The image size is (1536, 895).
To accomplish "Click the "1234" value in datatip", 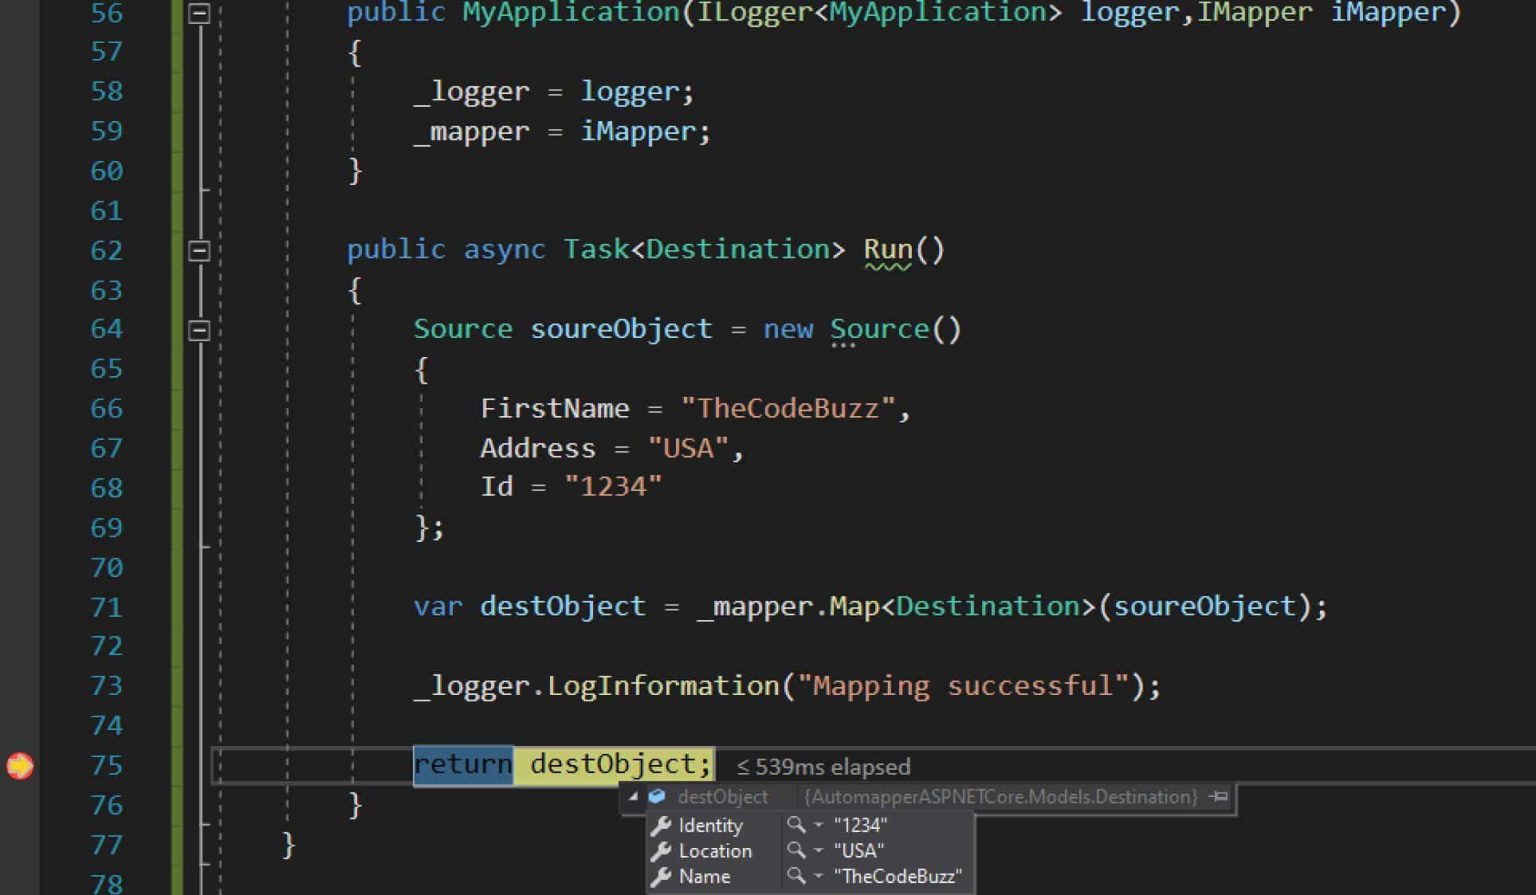I will [860, 826].
